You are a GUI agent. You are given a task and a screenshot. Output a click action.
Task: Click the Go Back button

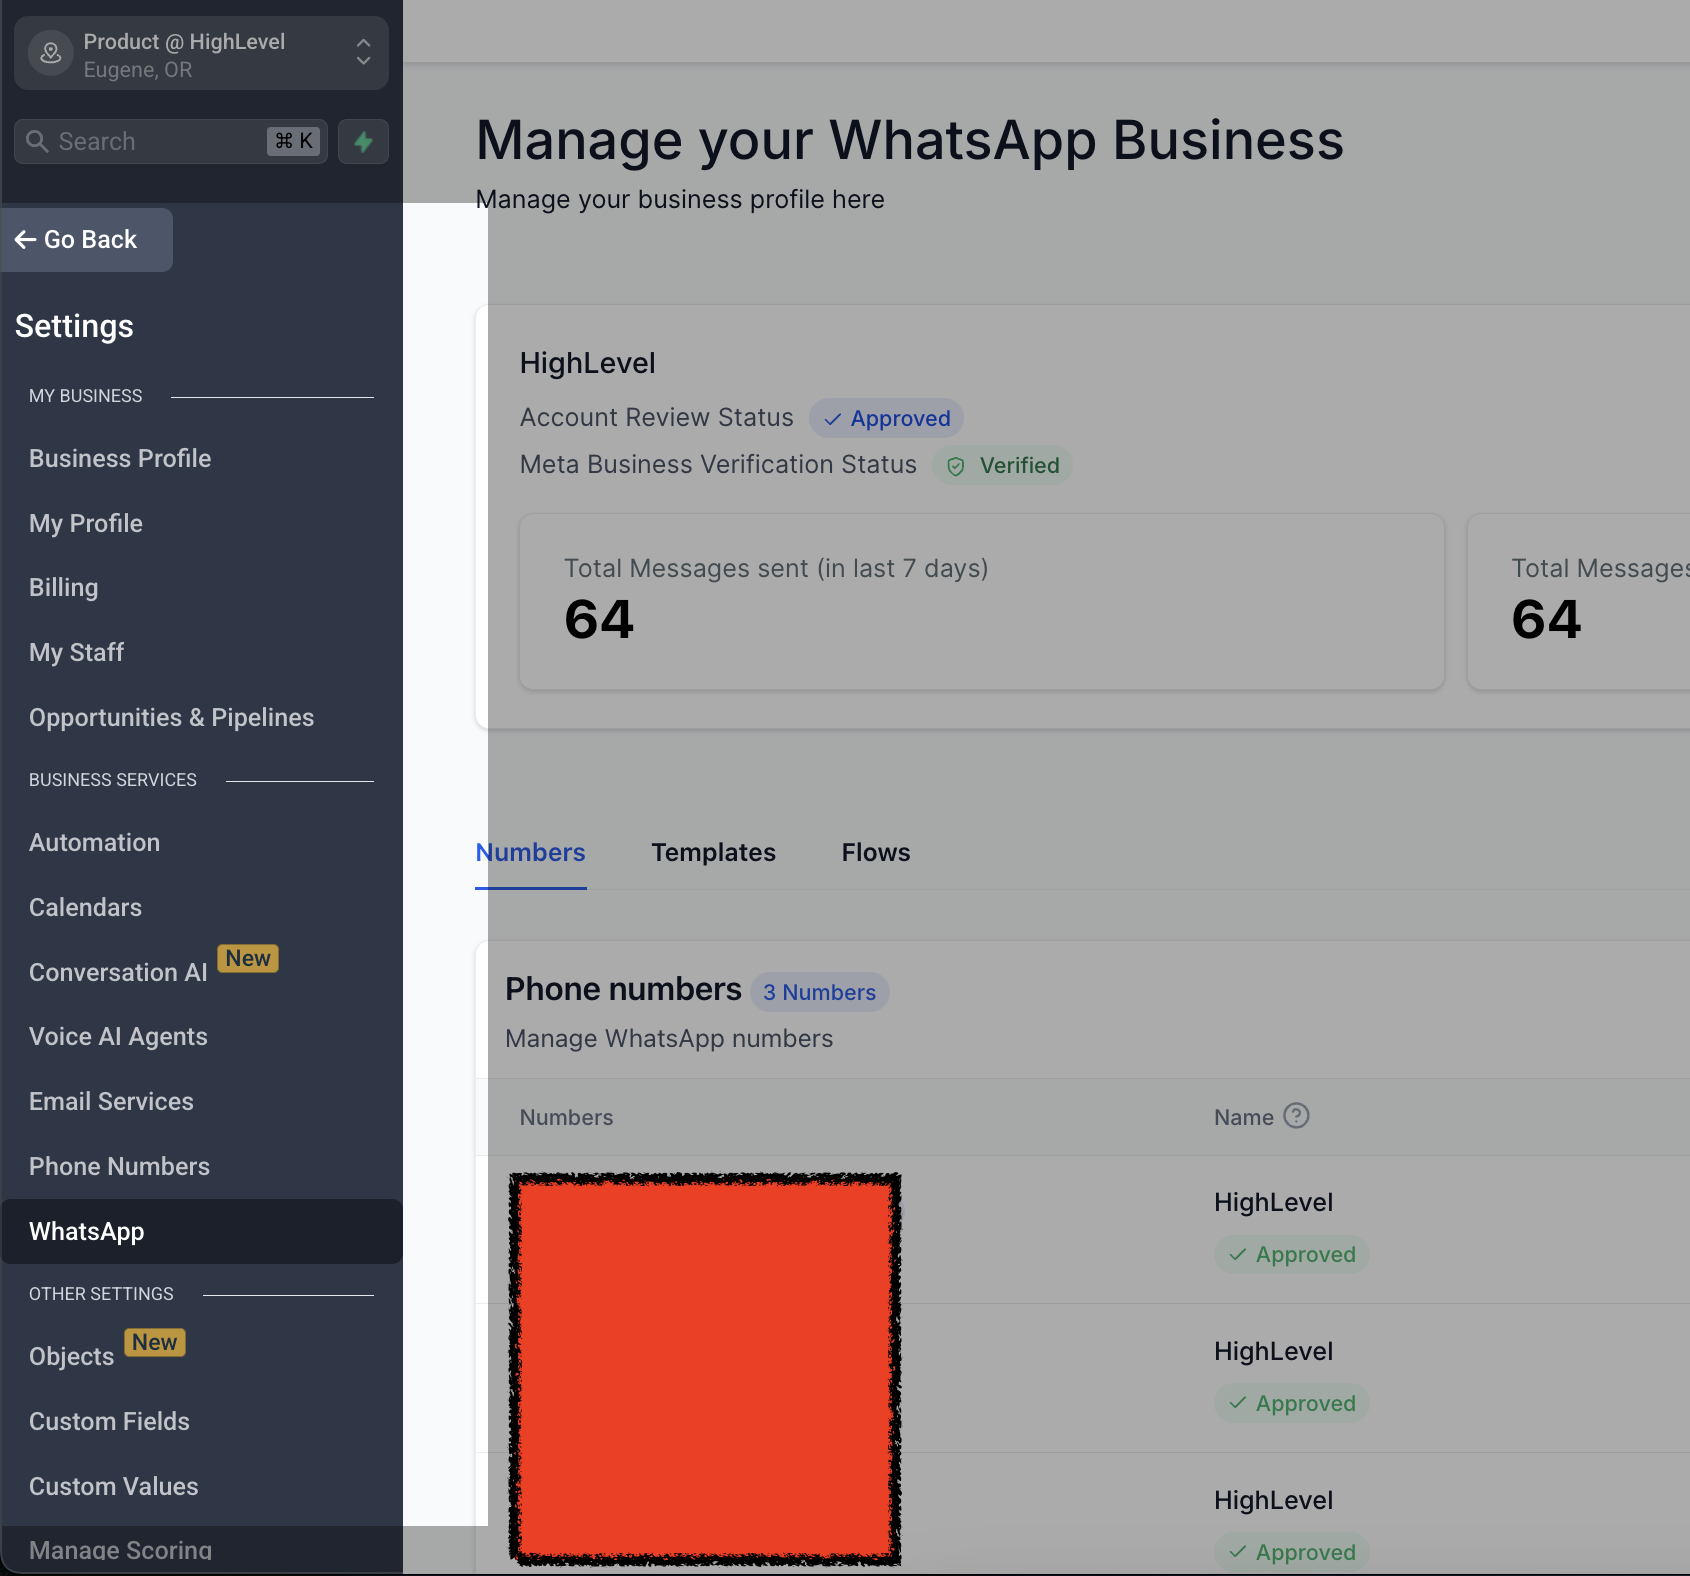(x=87, y=240)
